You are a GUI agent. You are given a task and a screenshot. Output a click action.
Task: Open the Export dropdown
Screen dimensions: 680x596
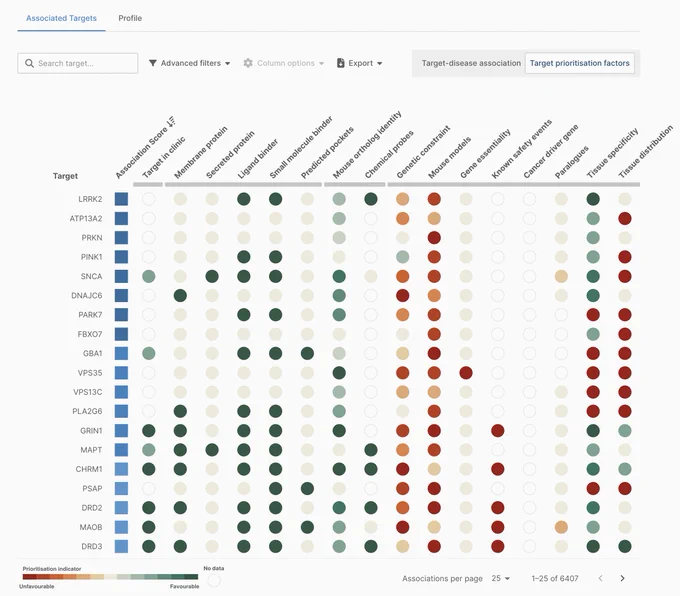coord(360,63)
